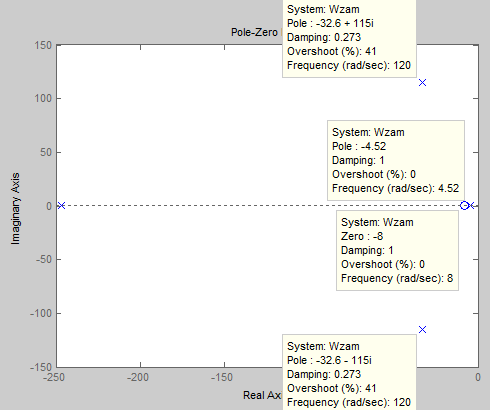
Task: Click the 50 tick label on imaginary axis
Action: 46,152
